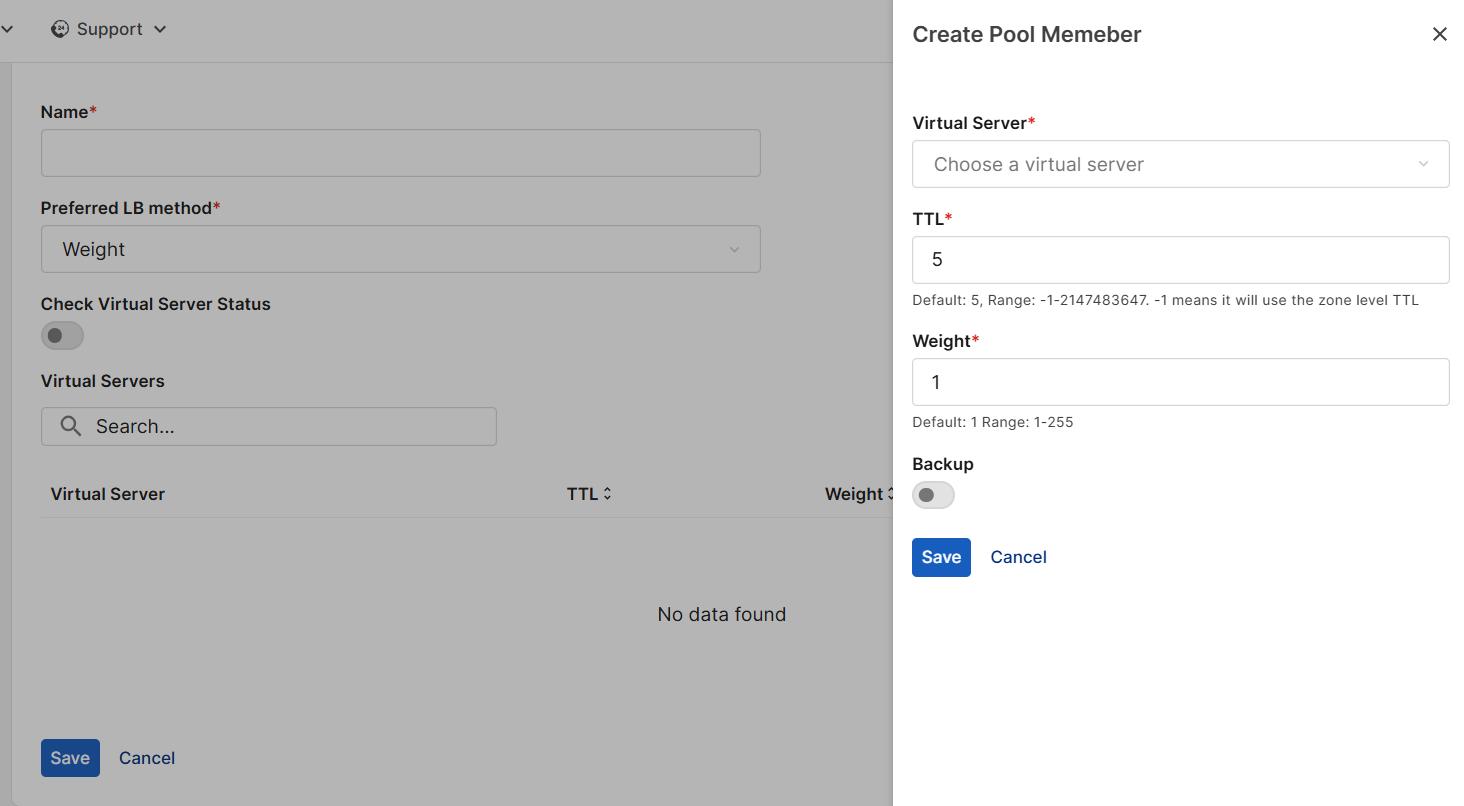Click the Name input field
Viewport: 1464px width, 806px height.
tap(400, 152)
